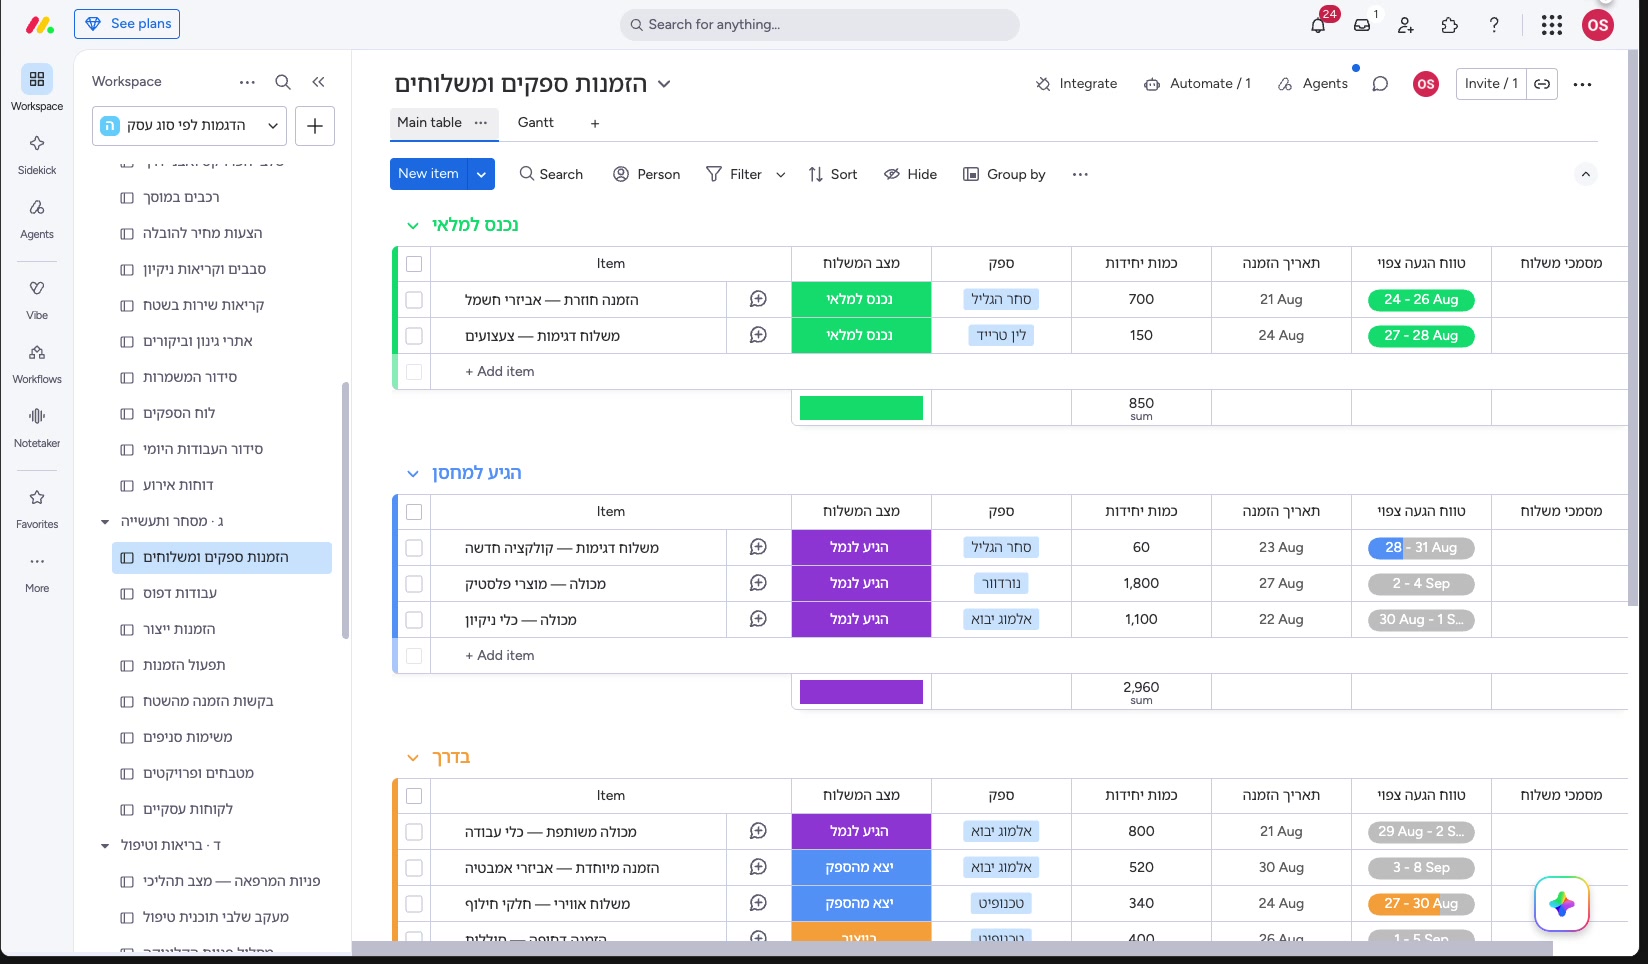The image size is (1648, 964).
Task: Tick the row מכולה — מוצרי פלסטיק
Action: click(x=414, y=584)
